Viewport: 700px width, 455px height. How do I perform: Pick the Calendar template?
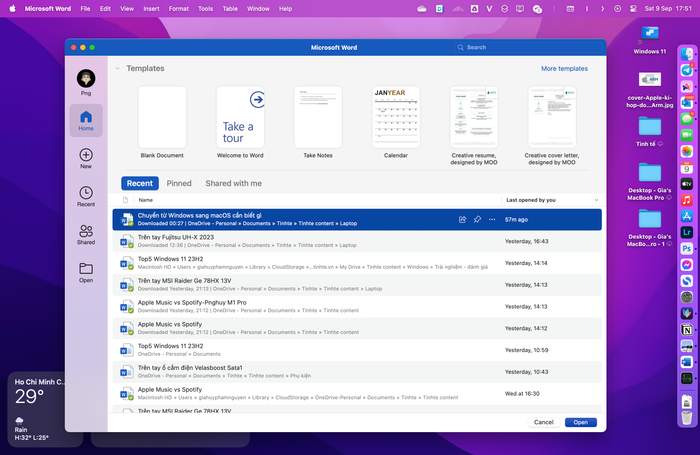396,117
